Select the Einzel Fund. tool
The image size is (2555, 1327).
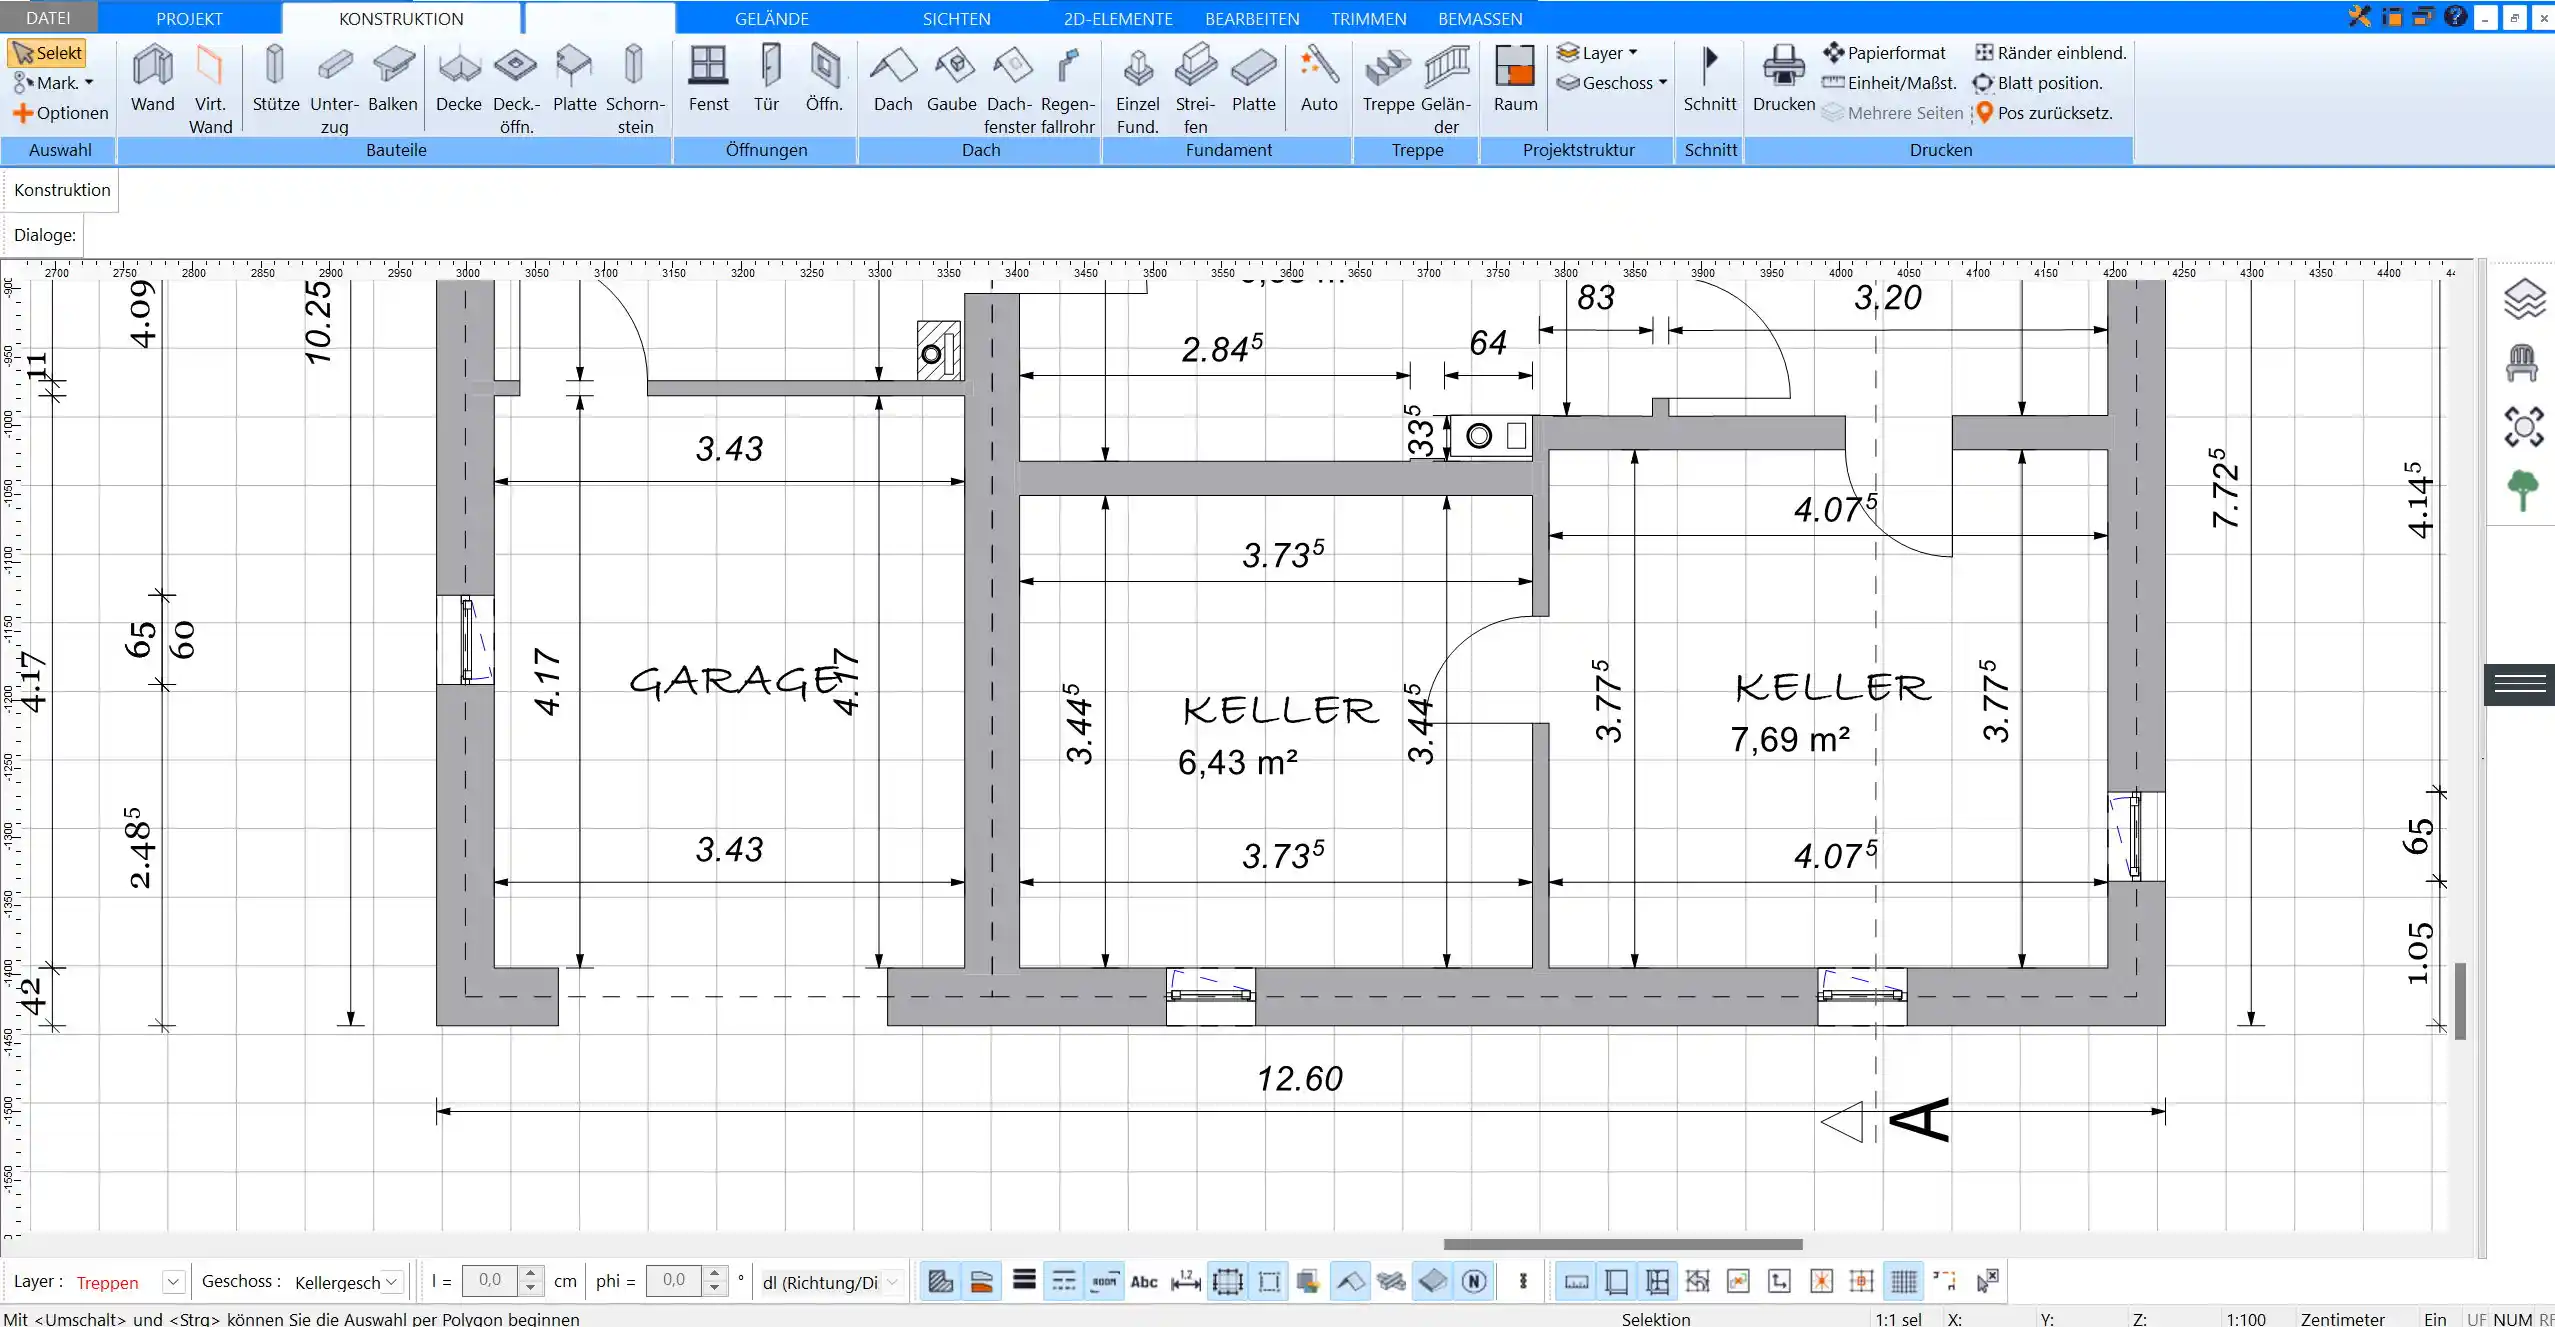1138,90
